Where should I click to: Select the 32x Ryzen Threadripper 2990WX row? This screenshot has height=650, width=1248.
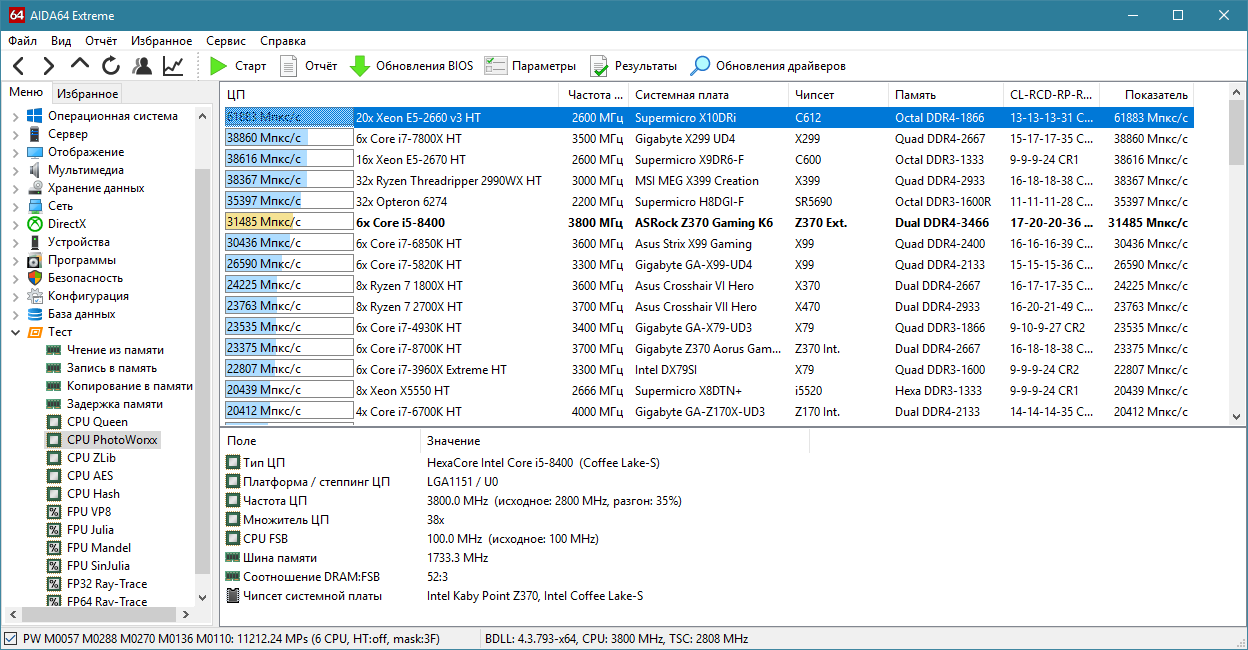pos(707,181)
